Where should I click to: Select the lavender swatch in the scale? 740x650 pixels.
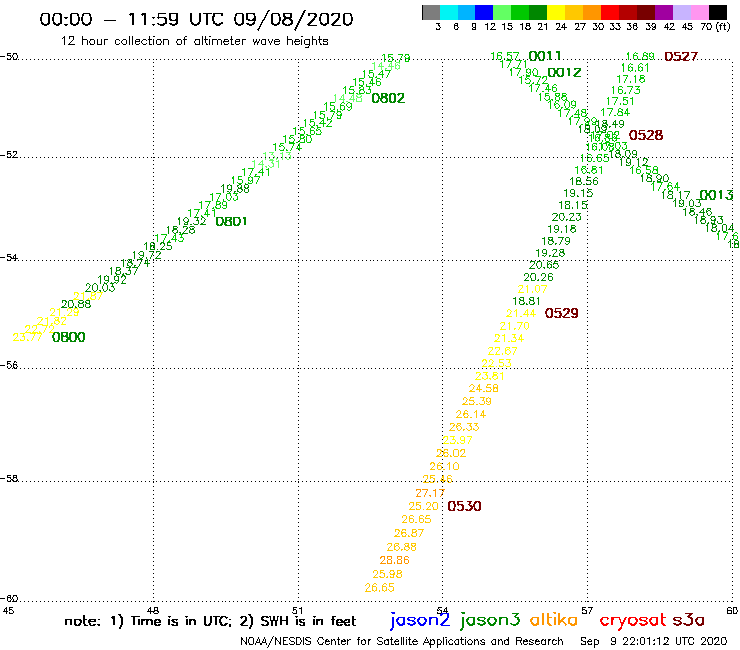pos(682,12)
